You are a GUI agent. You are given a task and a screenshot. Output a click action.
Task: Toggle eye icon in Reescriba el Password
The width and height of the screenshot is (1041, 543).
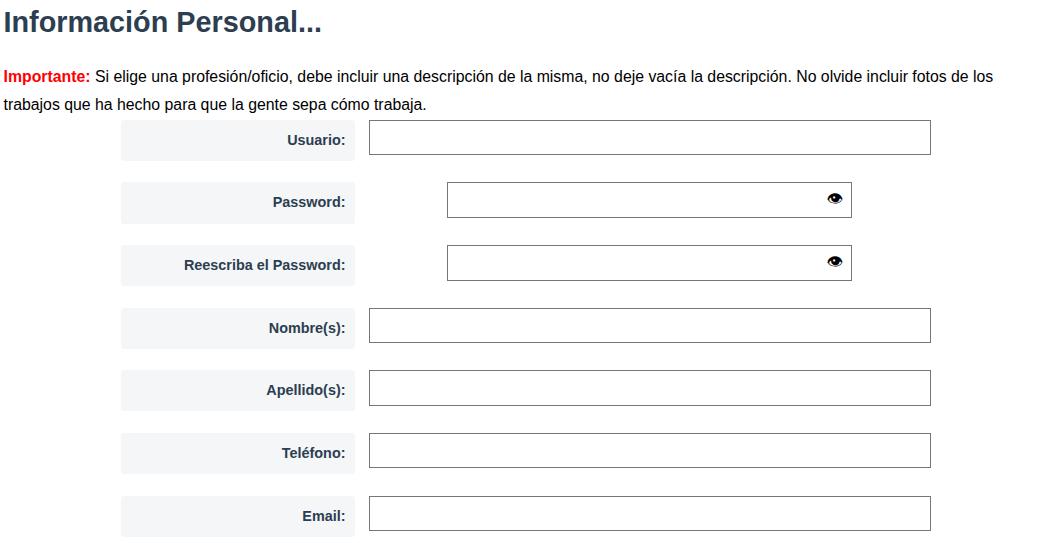pos(835,262)
